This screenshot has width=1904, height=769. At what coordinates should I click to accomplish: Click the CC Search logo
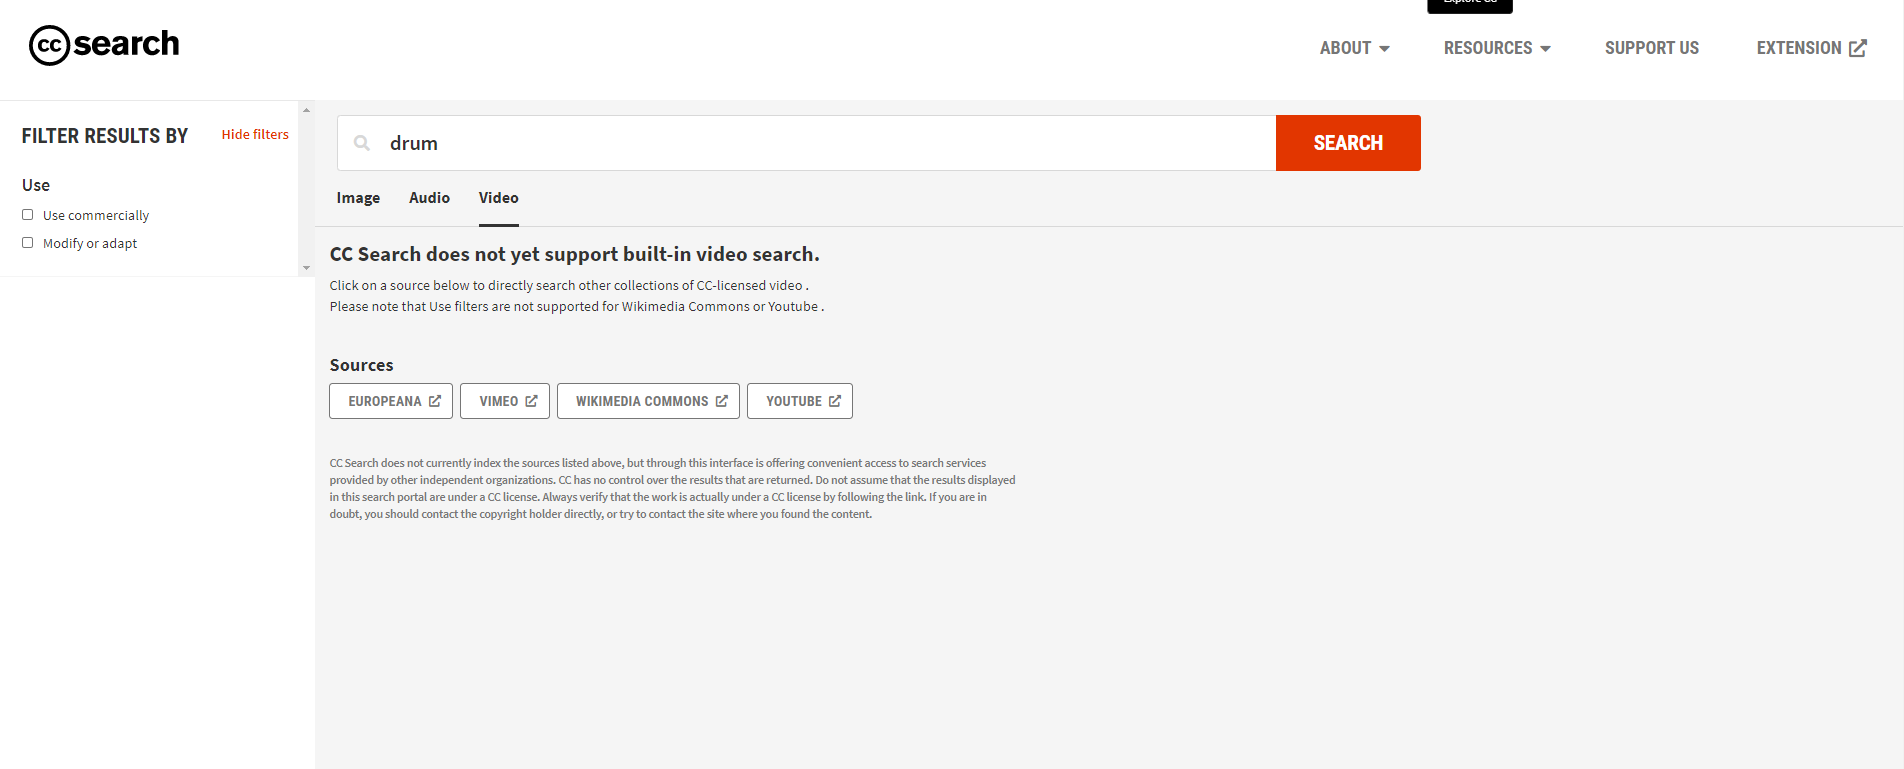point(104,45)
